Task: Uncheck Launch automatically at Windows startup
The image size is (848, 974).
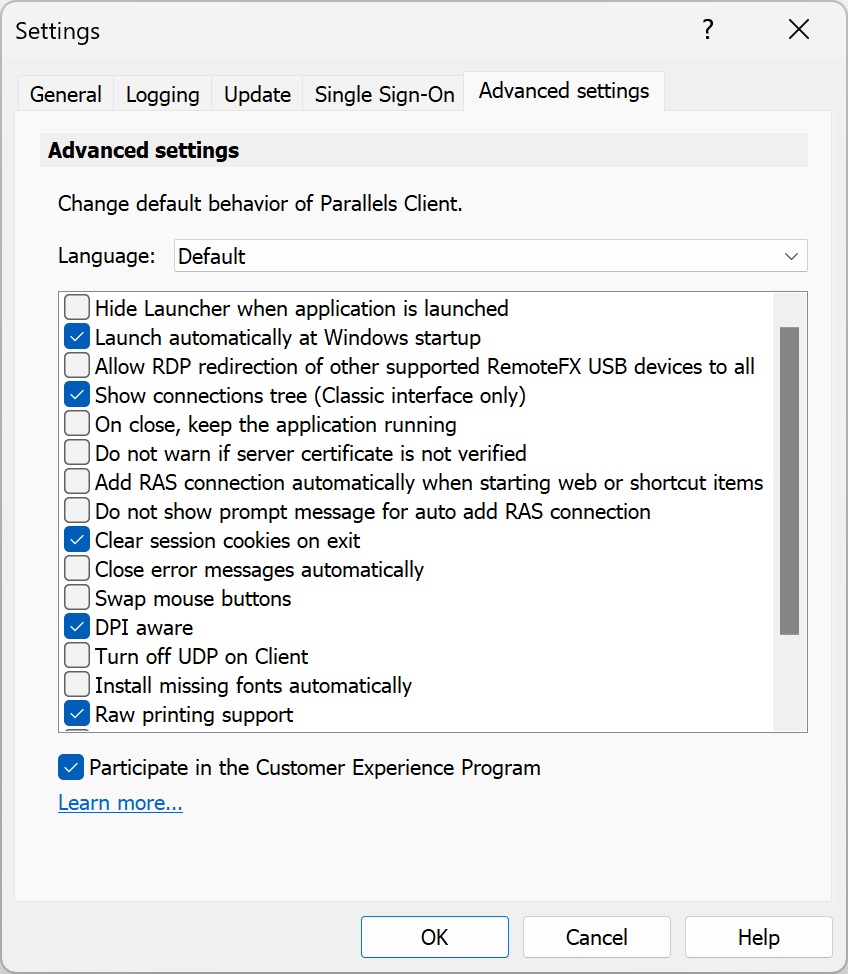Action: [77, 337]
